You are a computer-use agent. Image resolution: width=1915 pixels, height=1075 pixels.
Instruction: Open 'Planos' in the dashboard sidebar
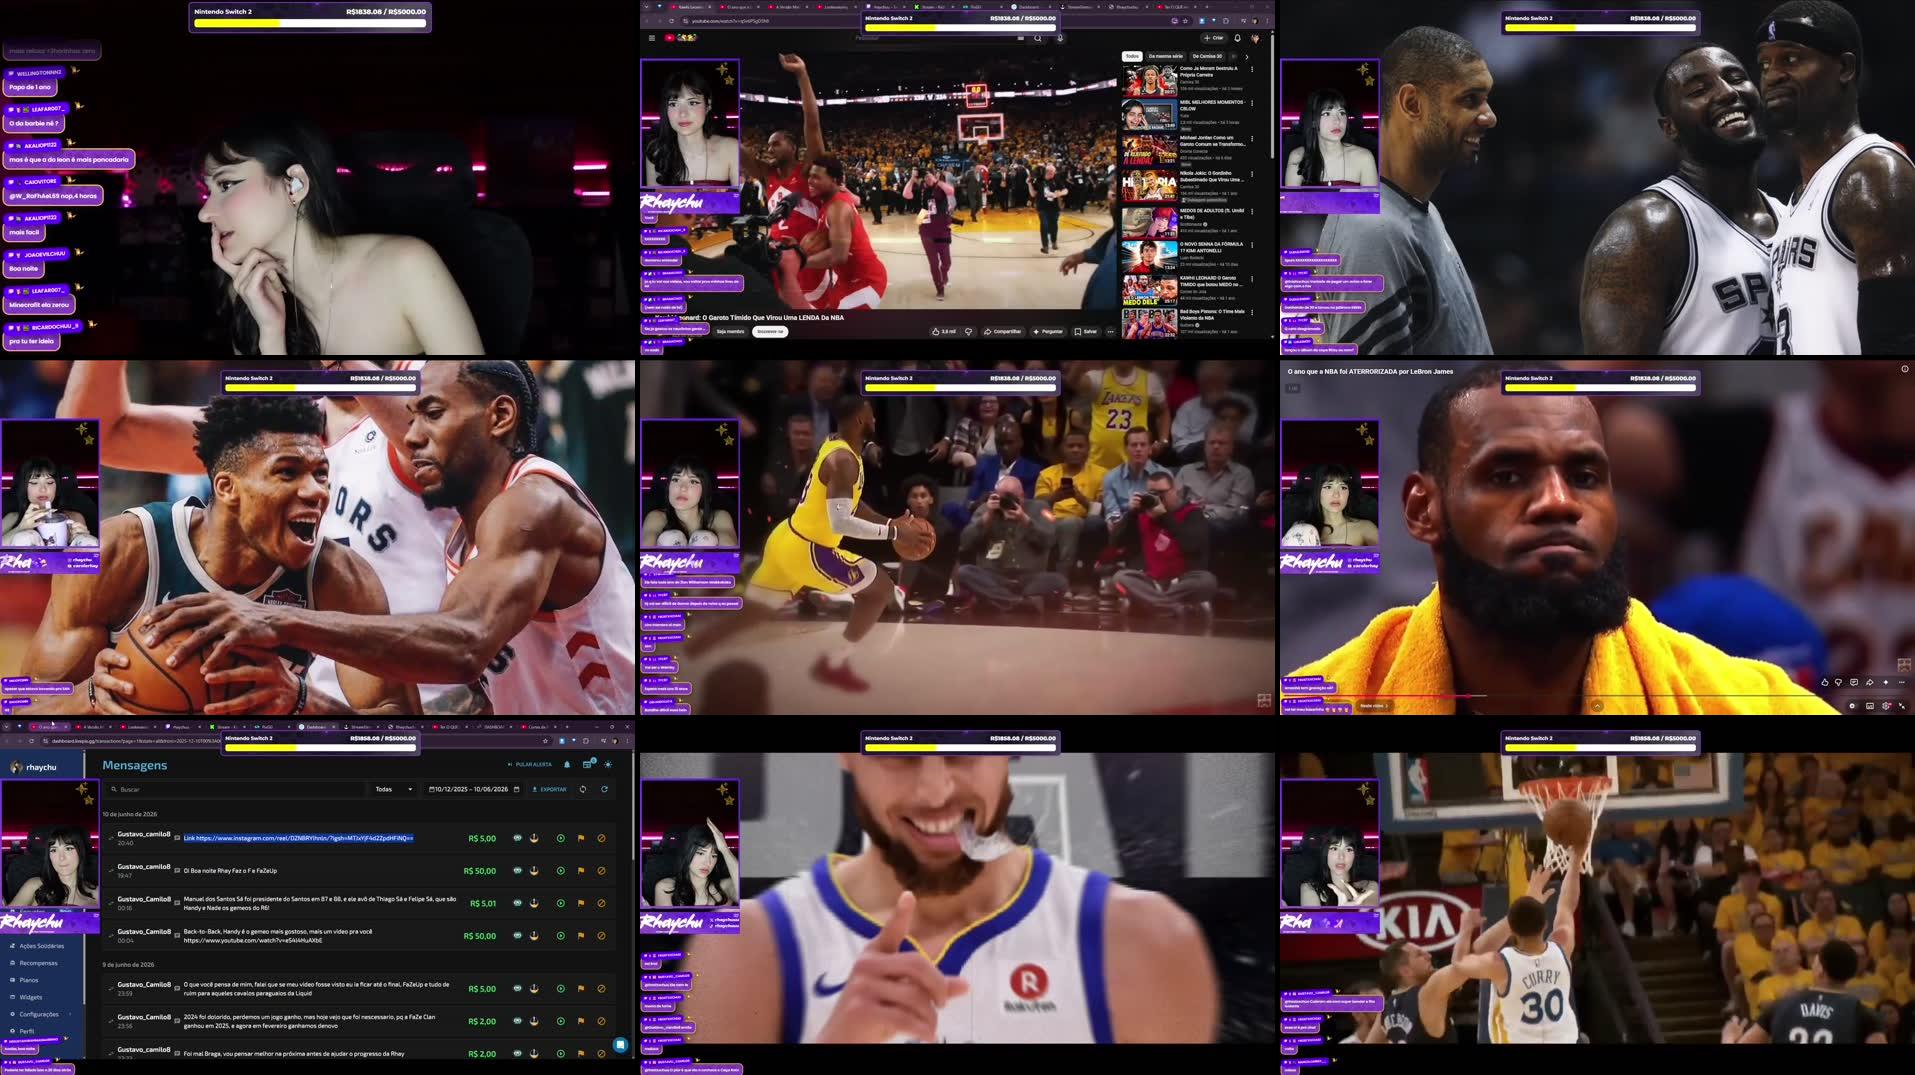pyautogui.click(x=28, y=980)
